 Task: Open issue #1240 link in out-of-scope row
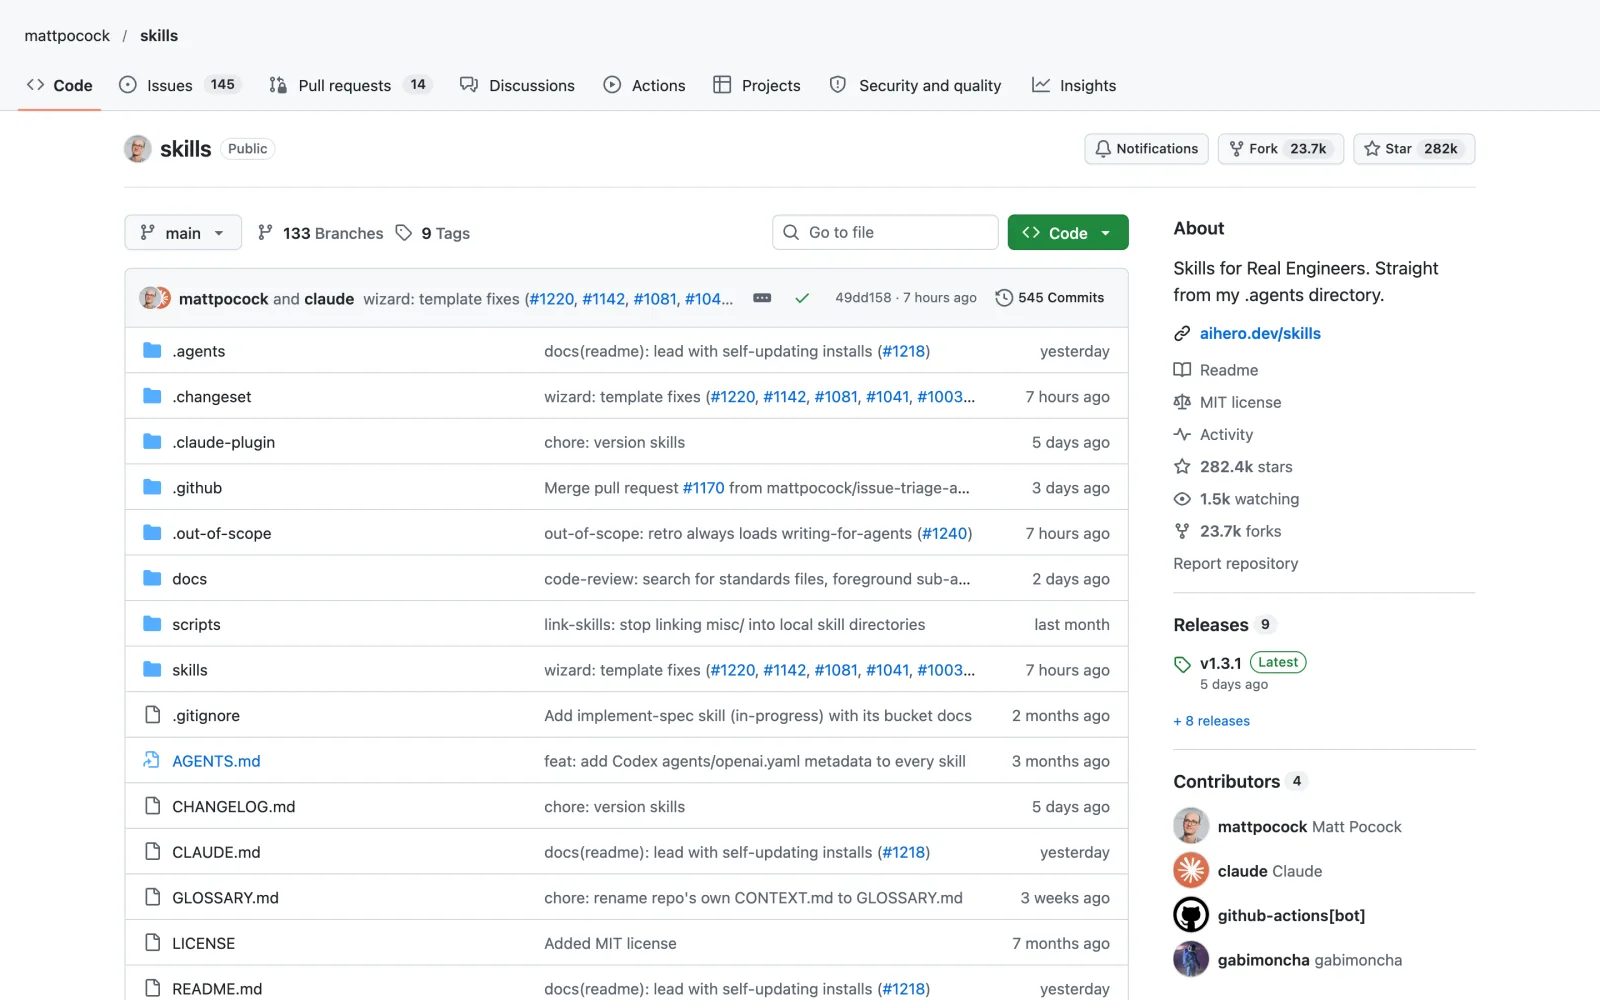pos(945,533)
